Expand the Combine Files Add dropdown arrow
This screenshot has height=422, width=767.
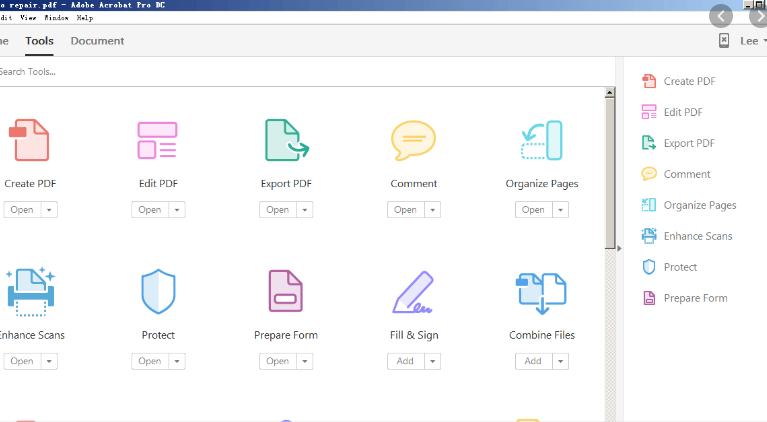click(x=561, y=361)
